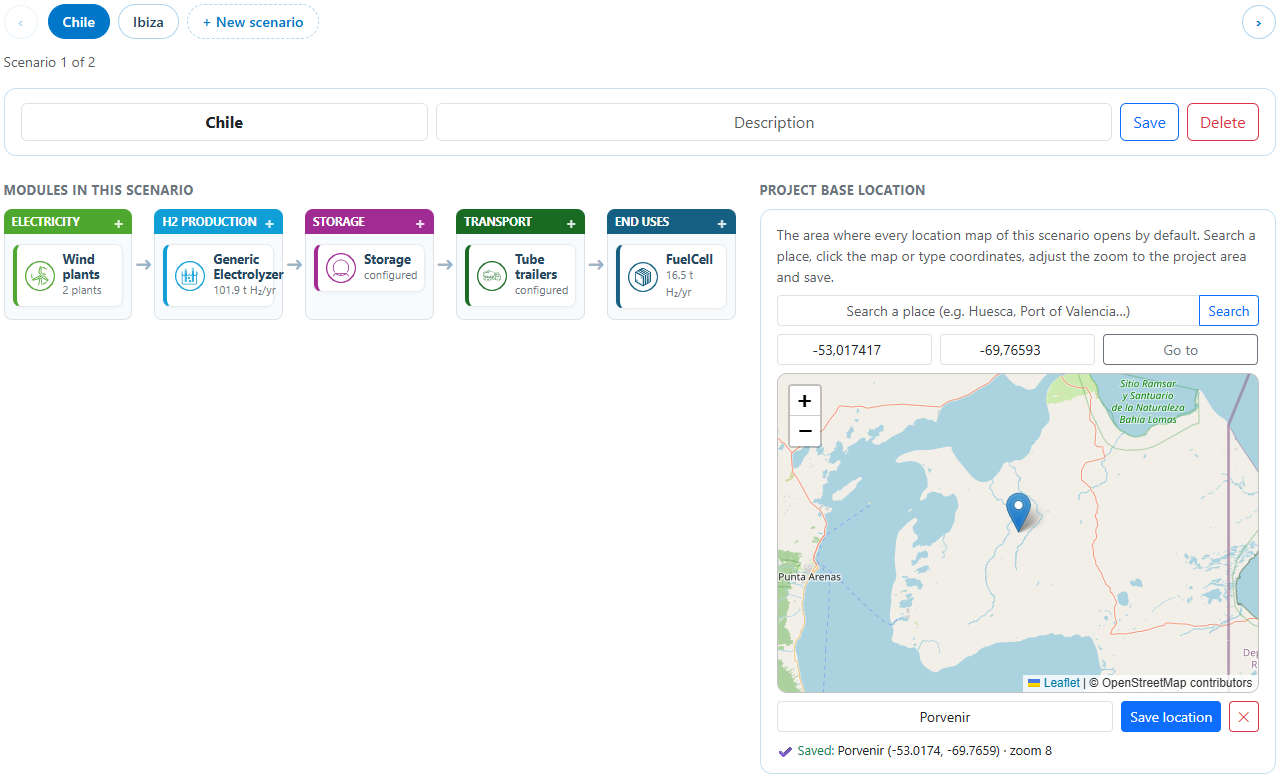The image size is (1281, 779).
Task: Zoom in on the map
Action: pyautogui.click(x=805, y=401)
